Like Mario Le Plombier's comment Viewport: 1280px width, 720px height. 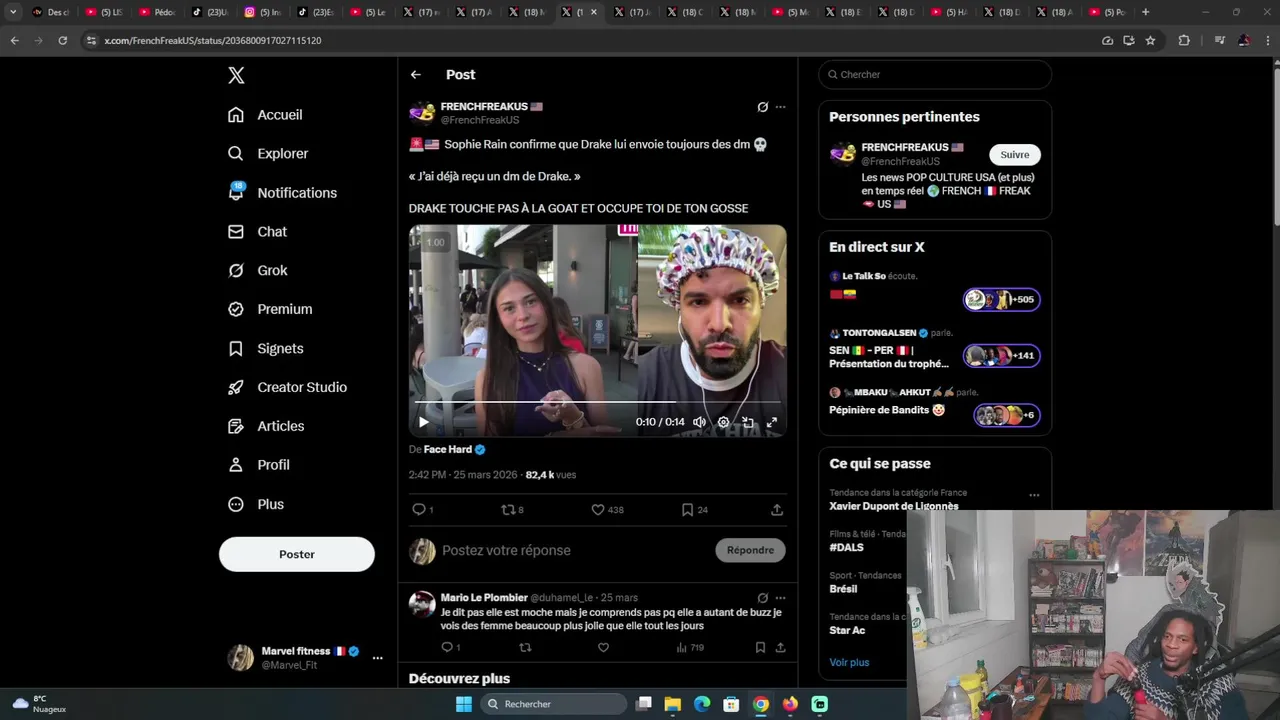(x=603, y=648)
